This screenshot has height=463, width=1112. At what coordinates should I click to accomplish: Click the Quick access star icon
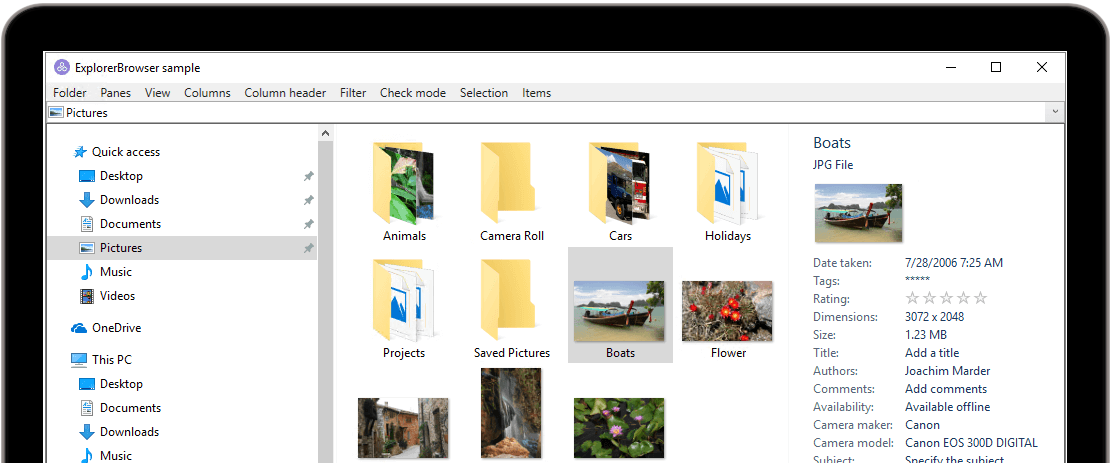(80, 152)
